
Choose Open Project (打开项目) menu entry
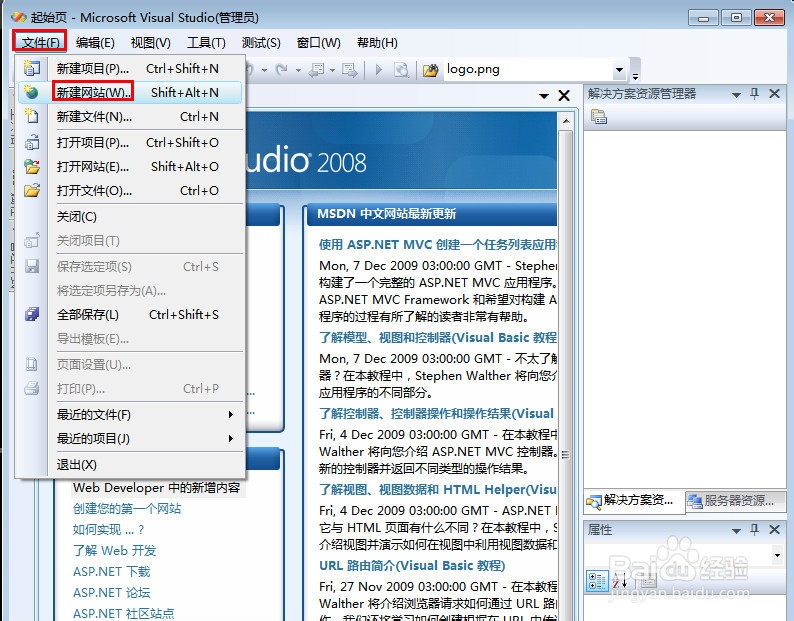pos(131,142)
